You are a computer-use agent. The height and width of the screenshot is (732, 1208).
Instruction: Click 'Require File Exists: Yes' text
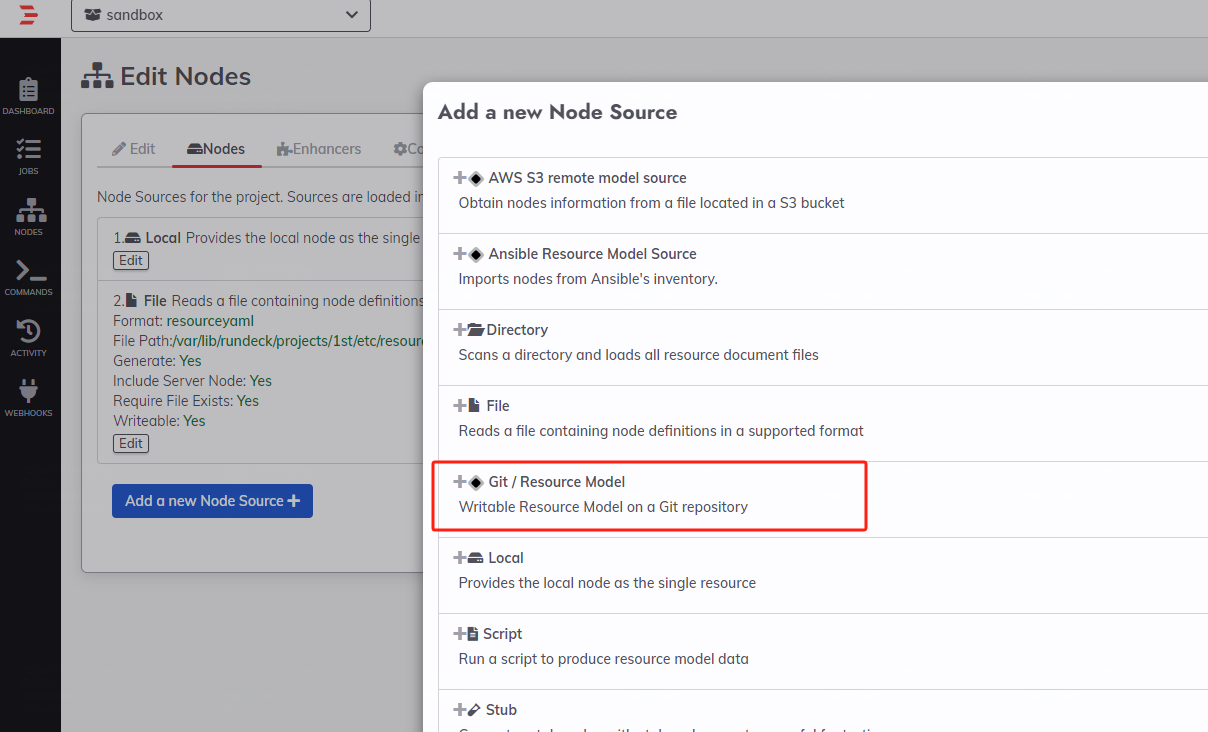[186, 401]
